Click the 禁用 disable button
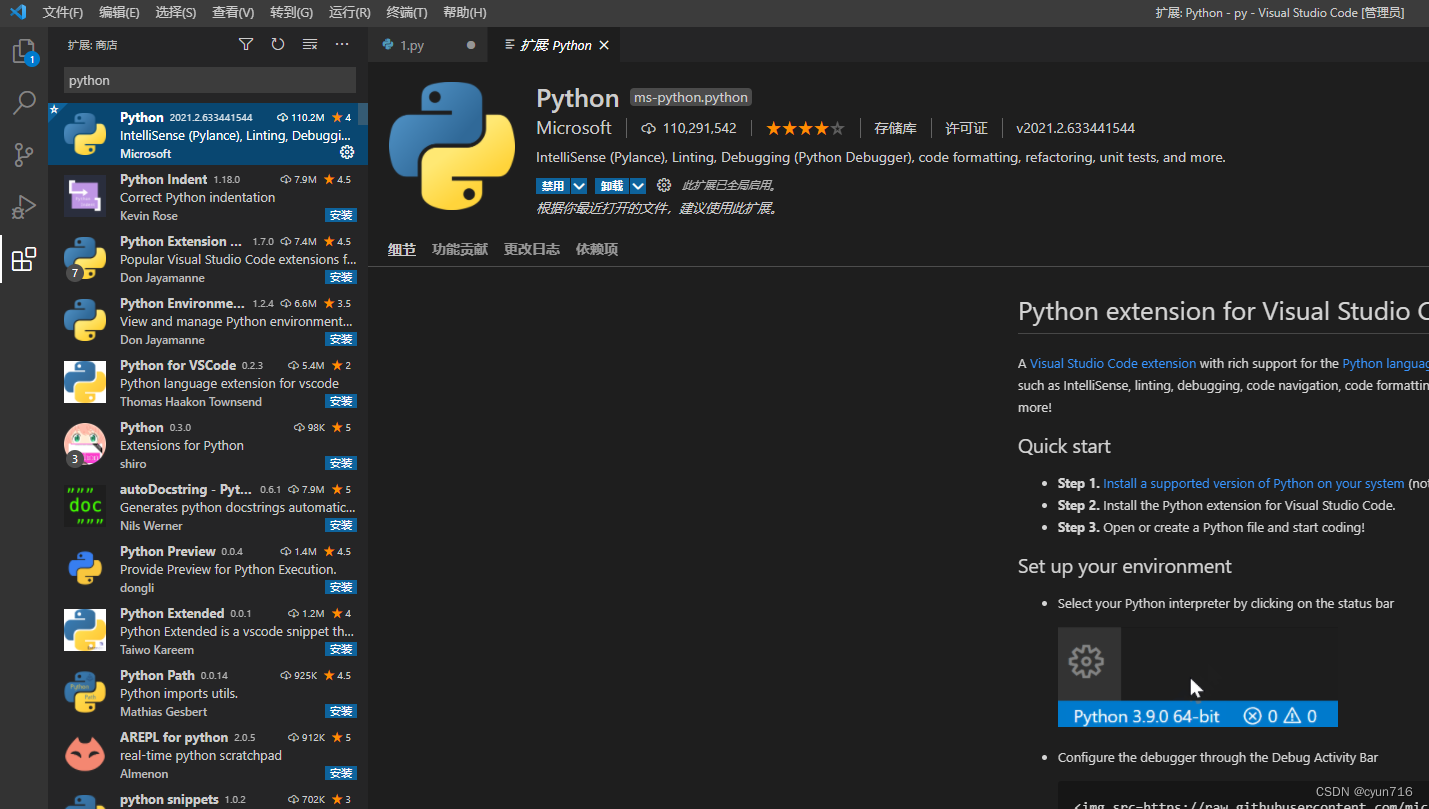Image resolution: width=1429 pixels, height=809 pixels. coord(553,186)
